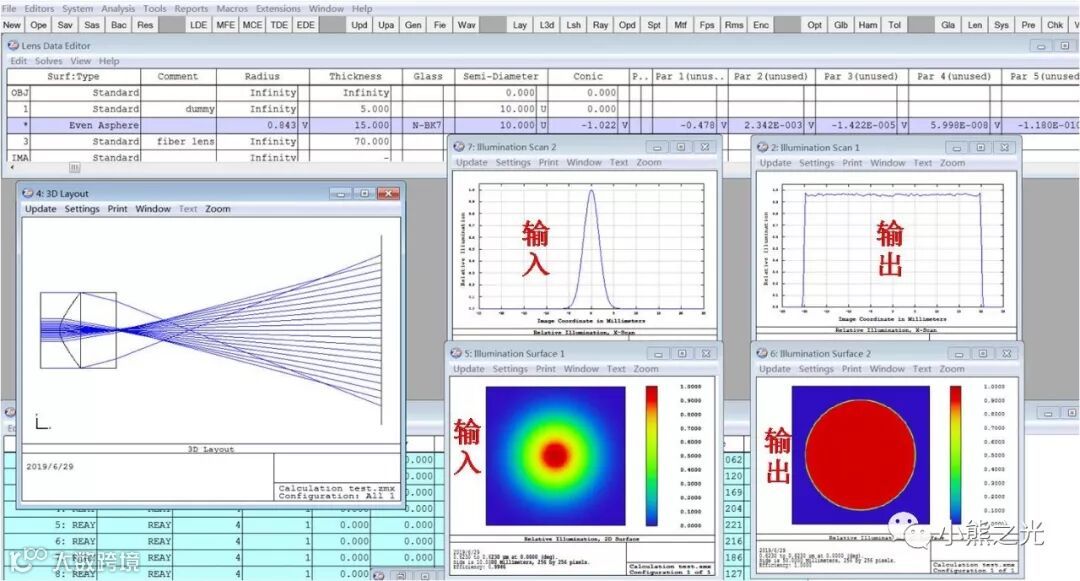The image size is (1080, 581).
Task: Open the Tools menu
Action: 155,8
